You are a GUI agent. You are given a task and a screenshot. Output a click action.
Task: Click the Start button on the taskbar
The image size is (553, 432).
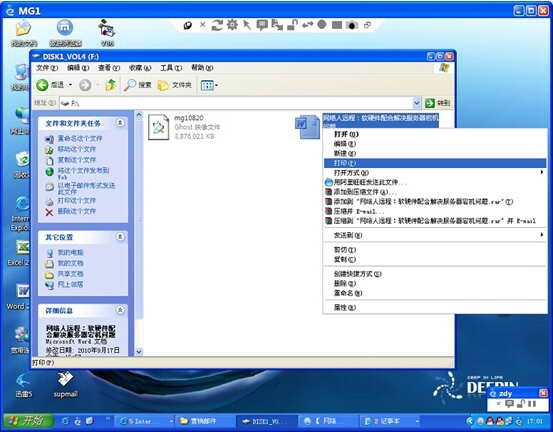(29, 421)
